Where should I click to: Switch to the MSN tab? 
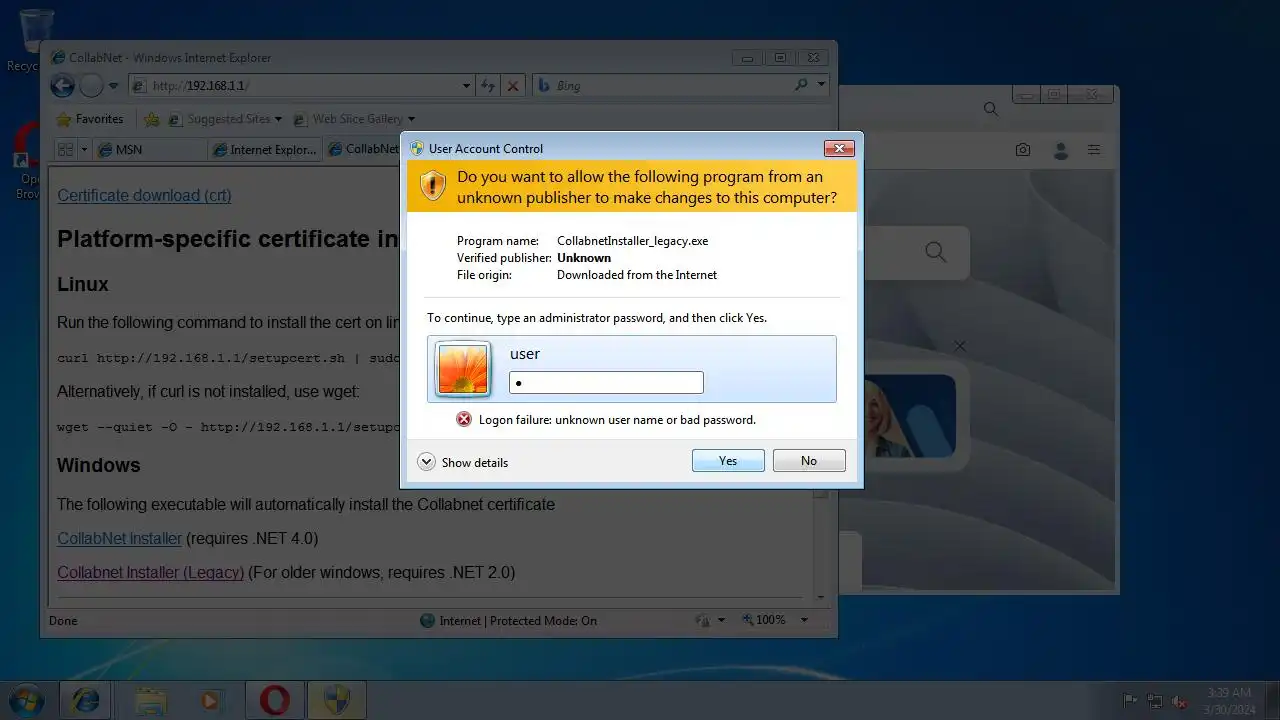(x=151, y=149)
